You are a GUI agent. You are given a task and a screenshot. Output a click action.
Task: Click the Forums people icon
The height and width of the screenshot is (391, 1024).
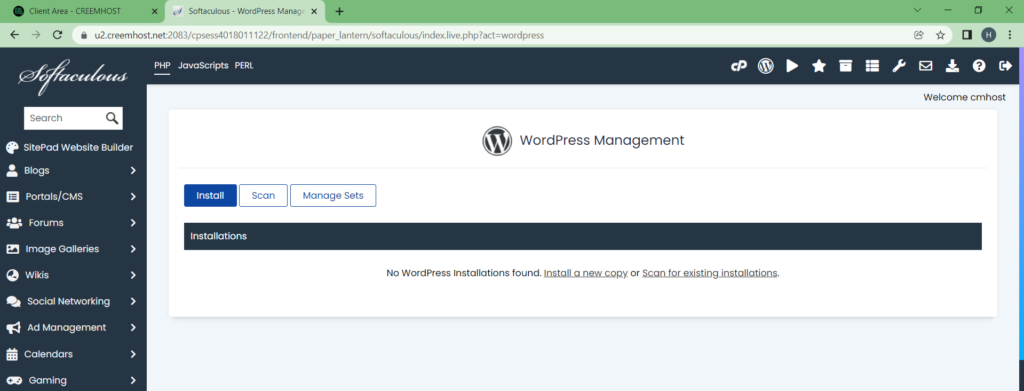tap(14, 223)
